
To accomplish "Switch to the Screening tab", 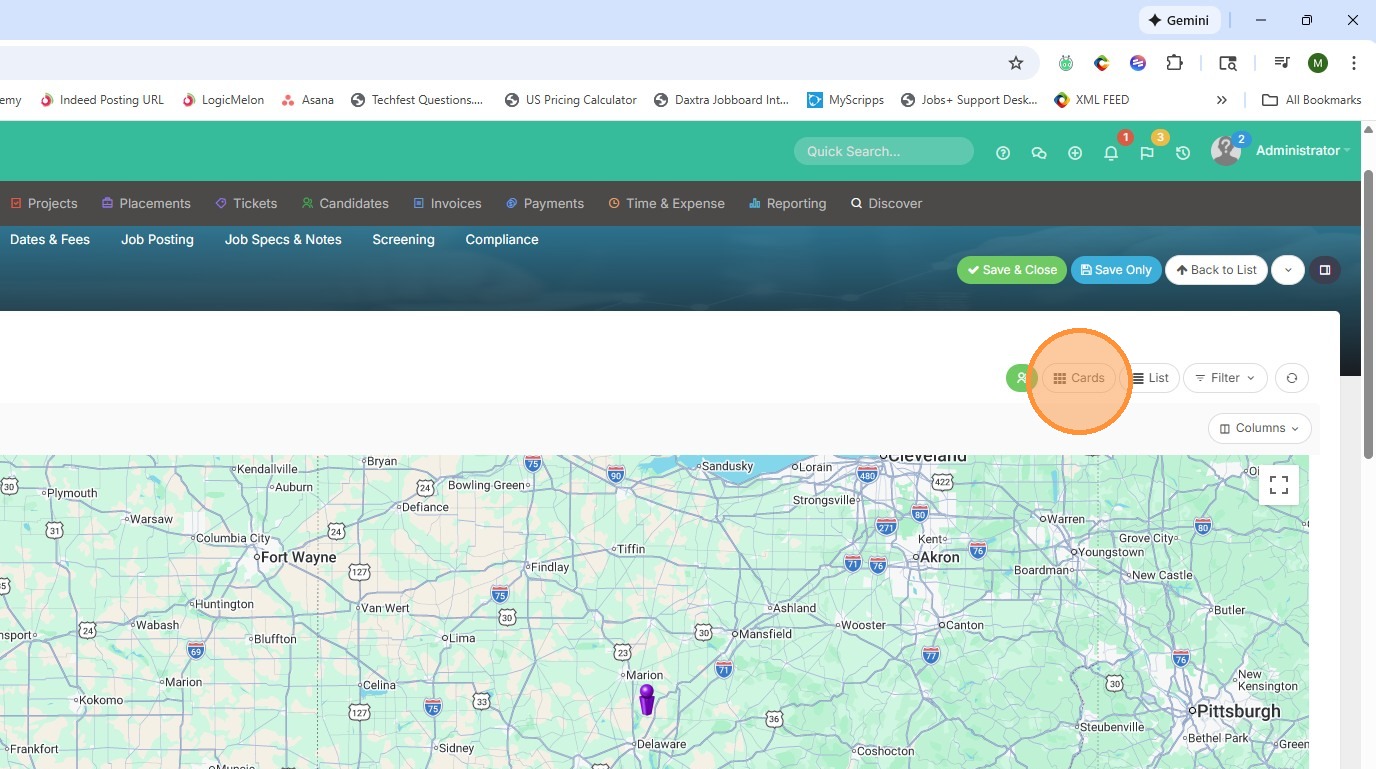I will pyautogui.click(x=403, y=240).
